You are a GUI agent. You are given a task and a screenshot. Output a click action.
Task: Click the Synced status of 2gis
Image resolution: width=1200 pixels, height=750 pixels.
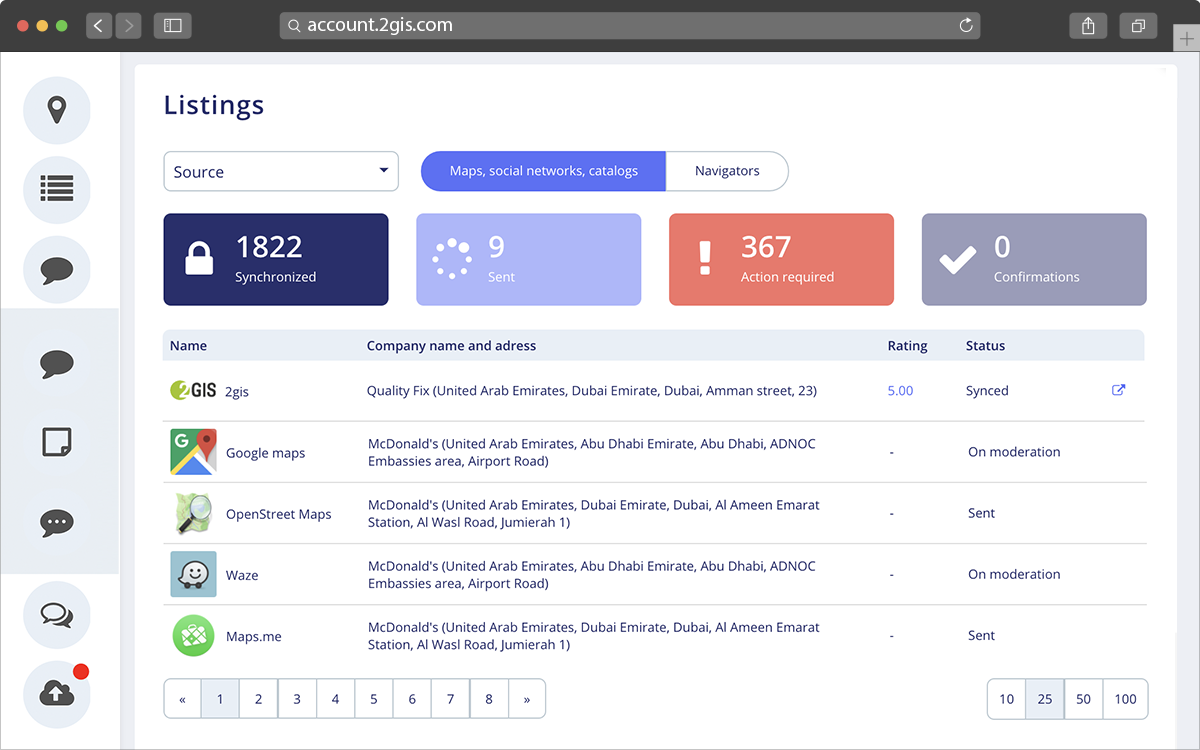[987, 391]
